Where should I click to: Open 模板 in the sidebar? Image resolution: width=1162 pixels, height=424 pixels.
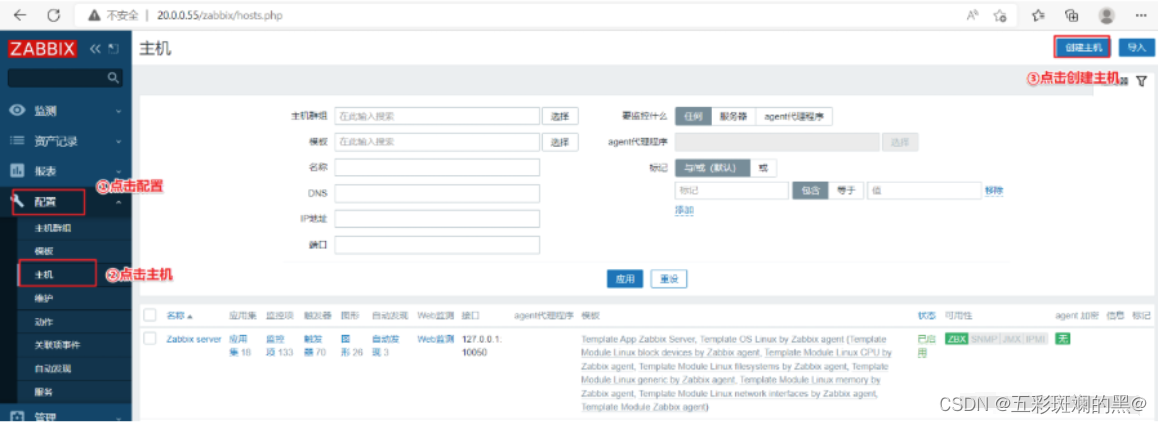[44, 251]
